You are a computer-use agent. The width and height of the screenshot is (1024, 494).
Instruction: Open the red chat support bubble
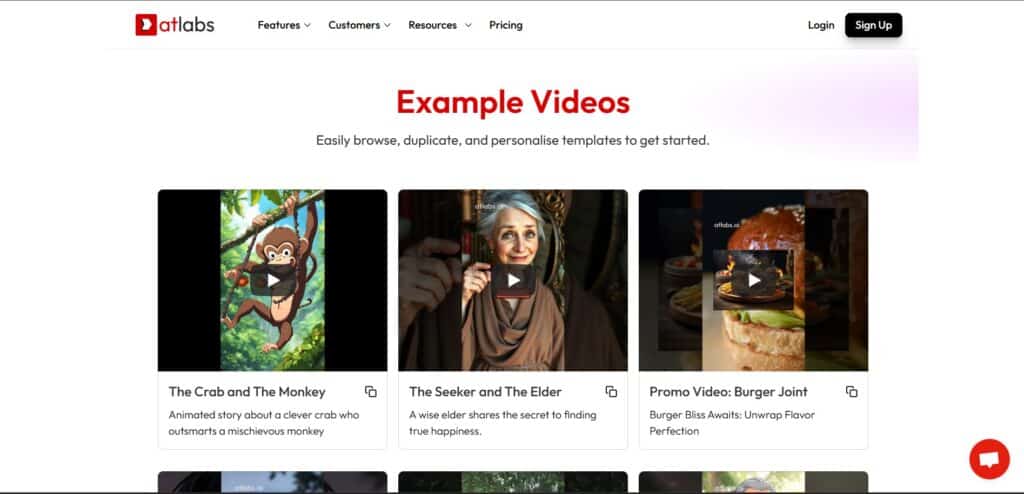pos(989,459)
